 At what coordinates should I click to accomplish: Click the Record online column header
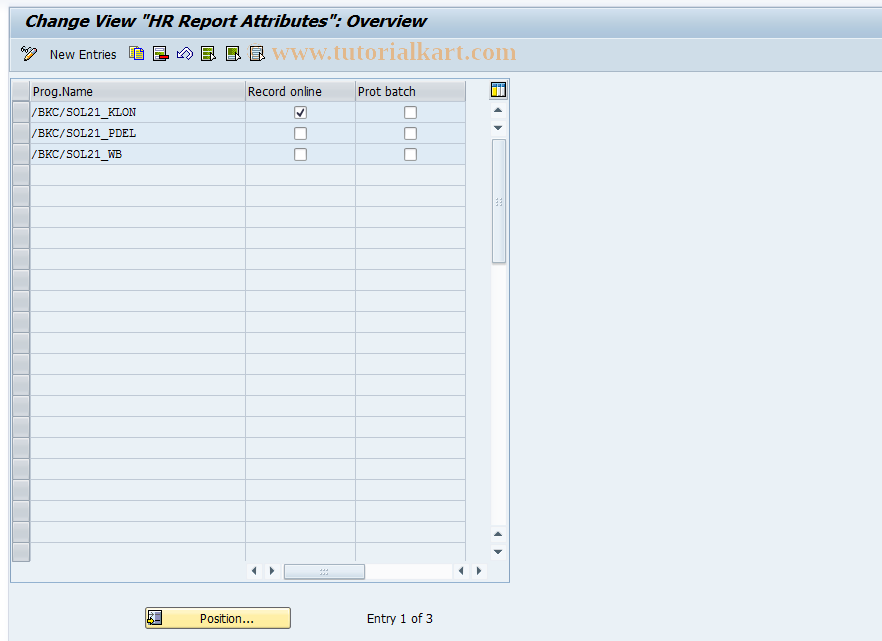[x=300, y=91]
